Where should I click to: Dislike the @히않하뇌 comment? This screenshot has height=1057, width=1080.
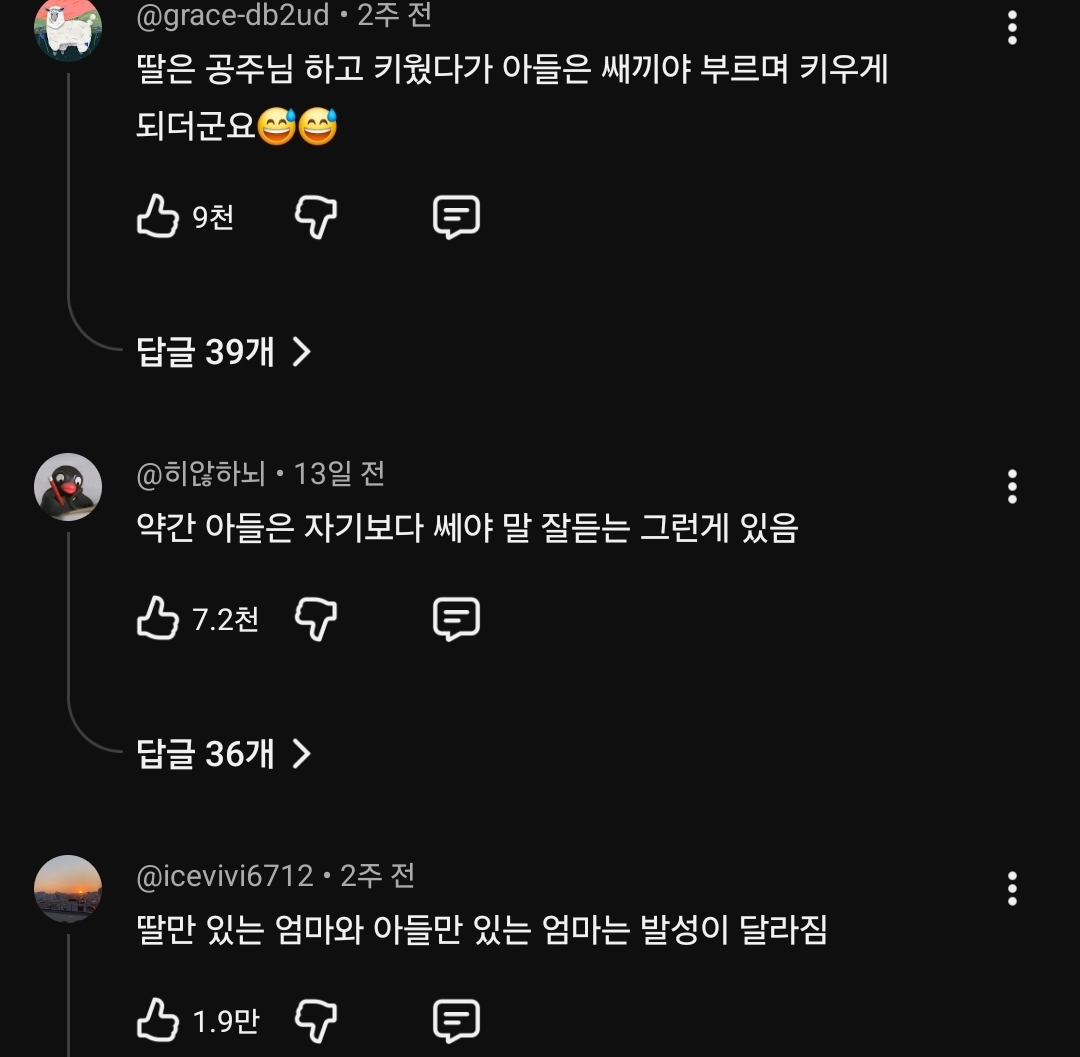(x=316, y=620)
